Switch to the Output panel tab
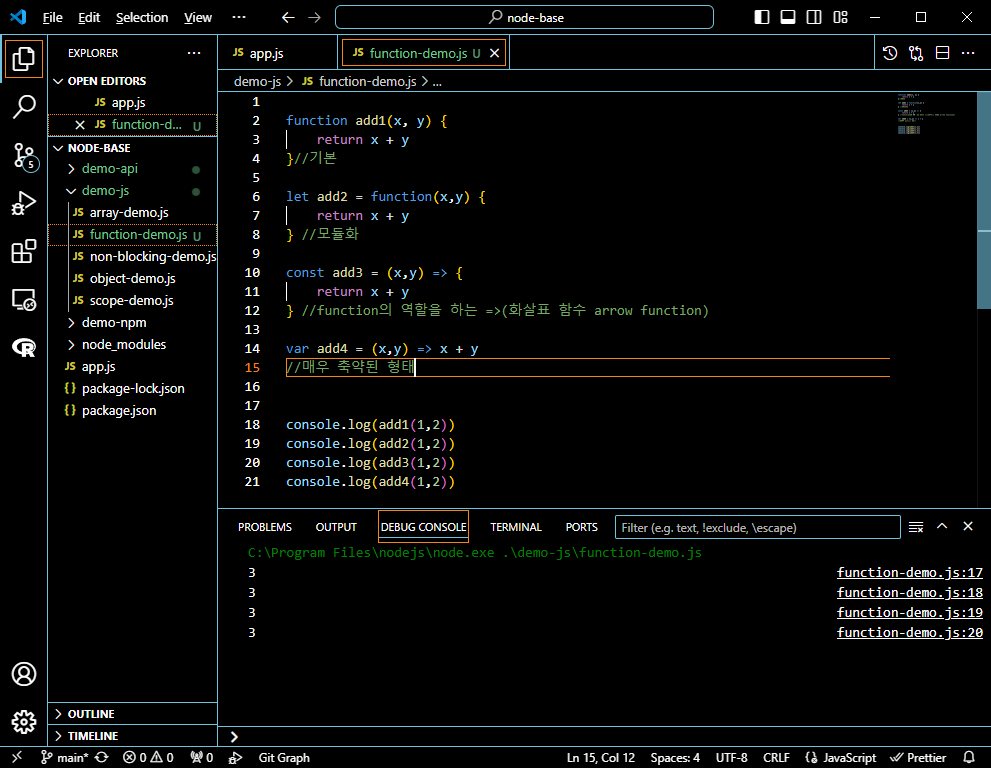 click(x=336, y=527)
